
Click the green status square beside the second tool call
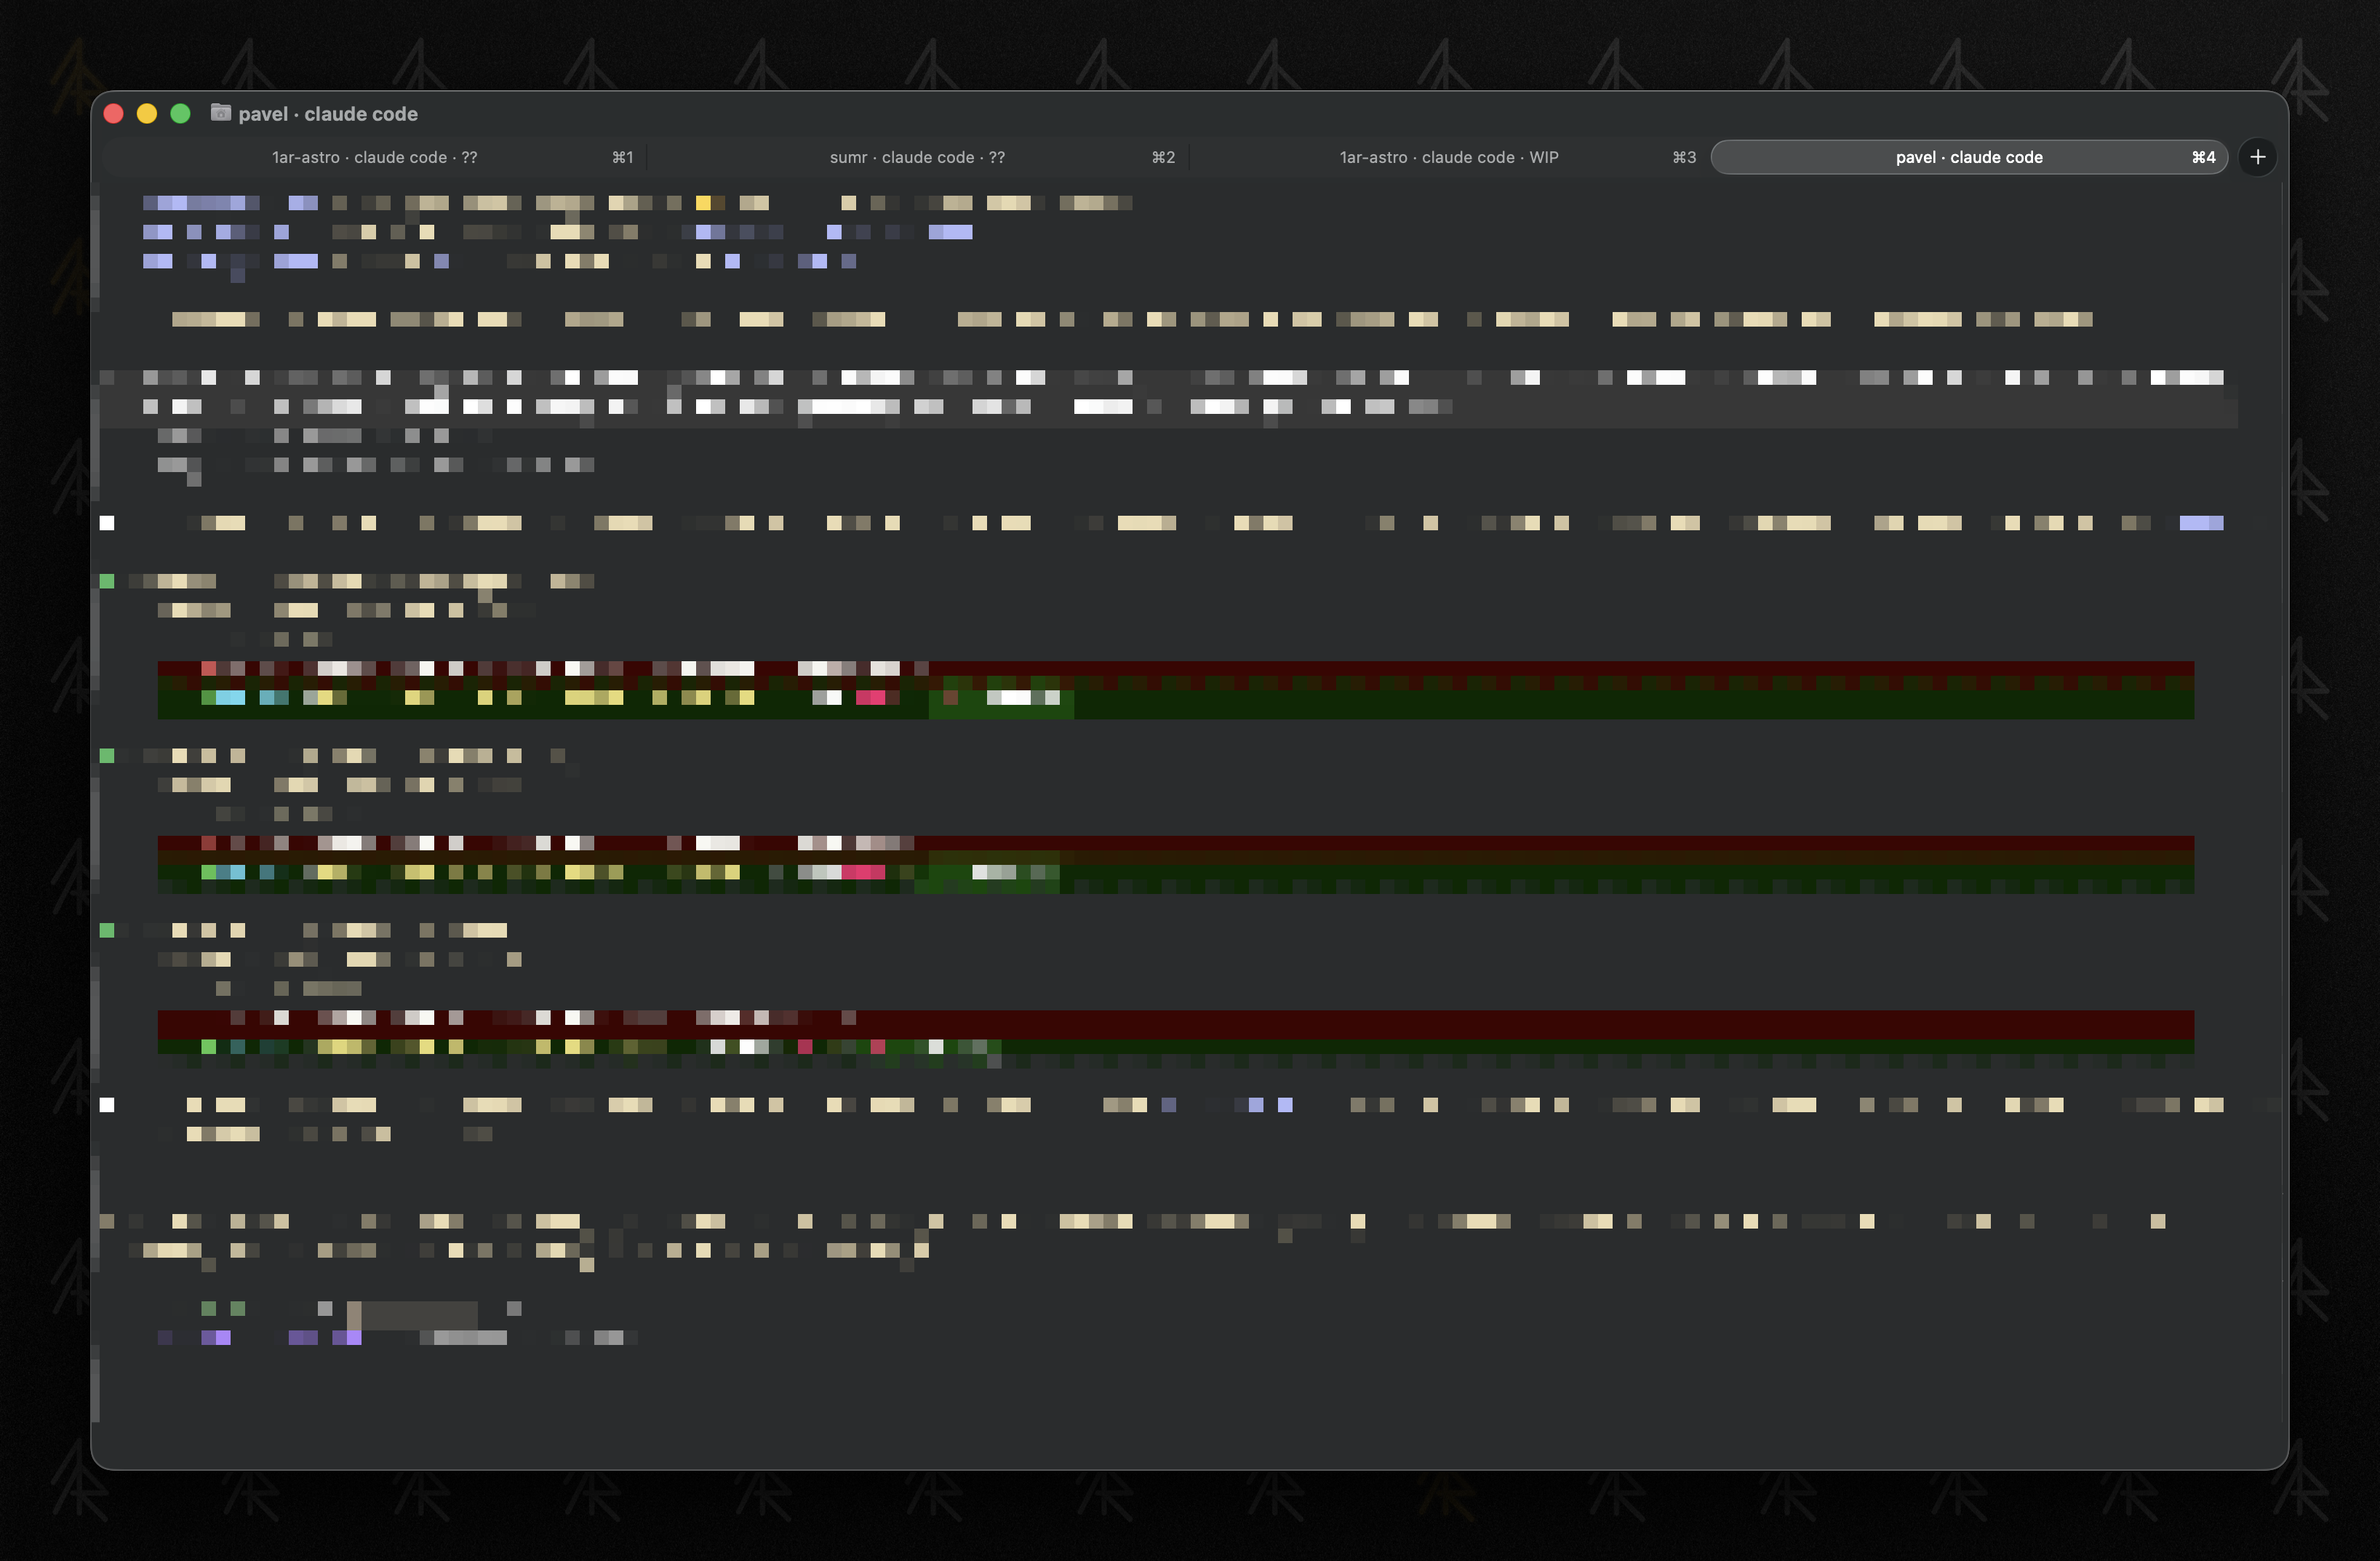(107, 755)
